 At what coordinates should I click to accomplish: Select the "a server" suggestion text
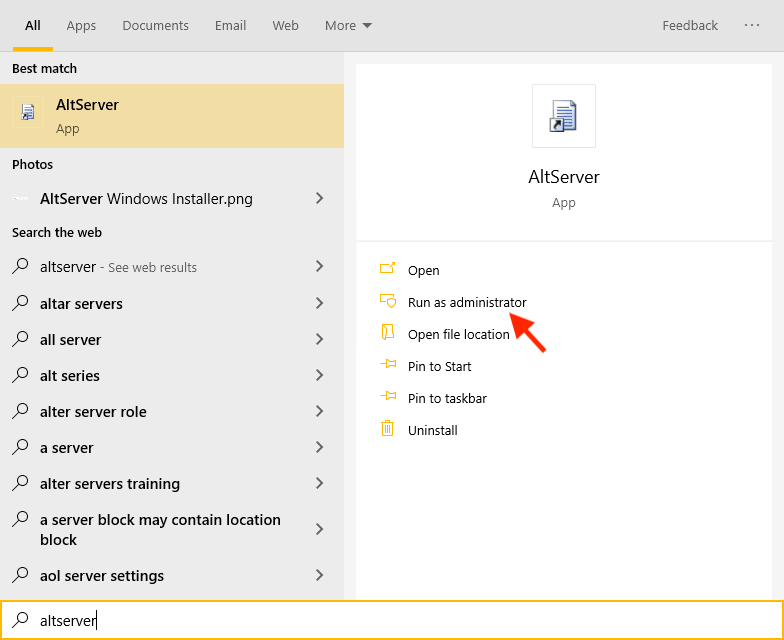[66, 448]
